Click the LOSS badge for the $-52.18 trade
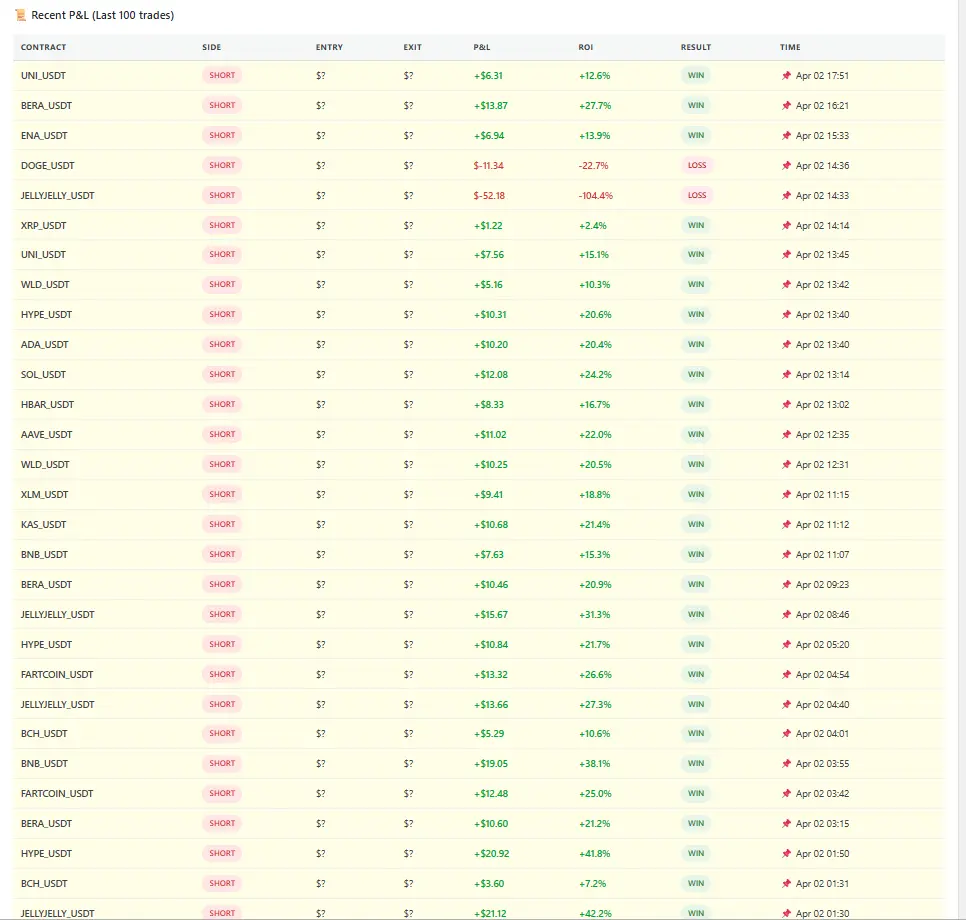Image resolution: width=966 pixels, height=920 pixels. (x=697, y=195)
